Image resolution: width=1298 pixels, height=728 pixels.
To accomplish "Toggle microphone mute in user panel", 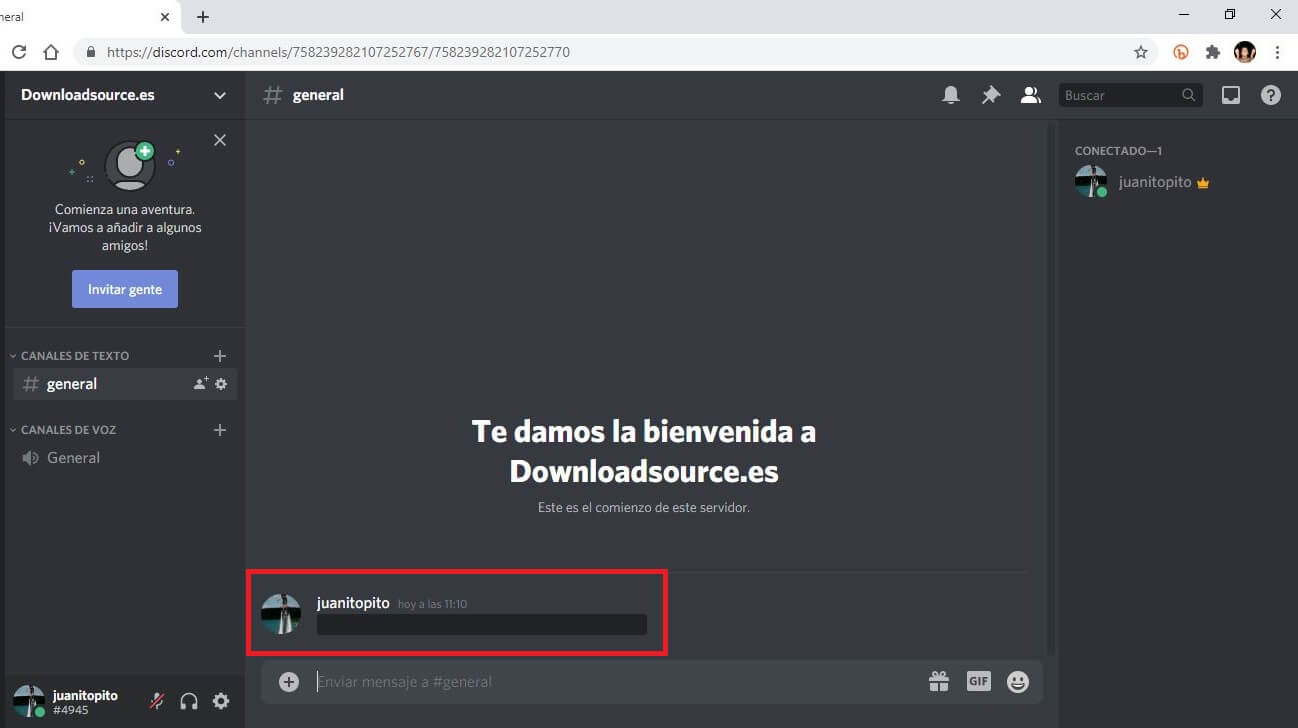I will tap(157, 701).
